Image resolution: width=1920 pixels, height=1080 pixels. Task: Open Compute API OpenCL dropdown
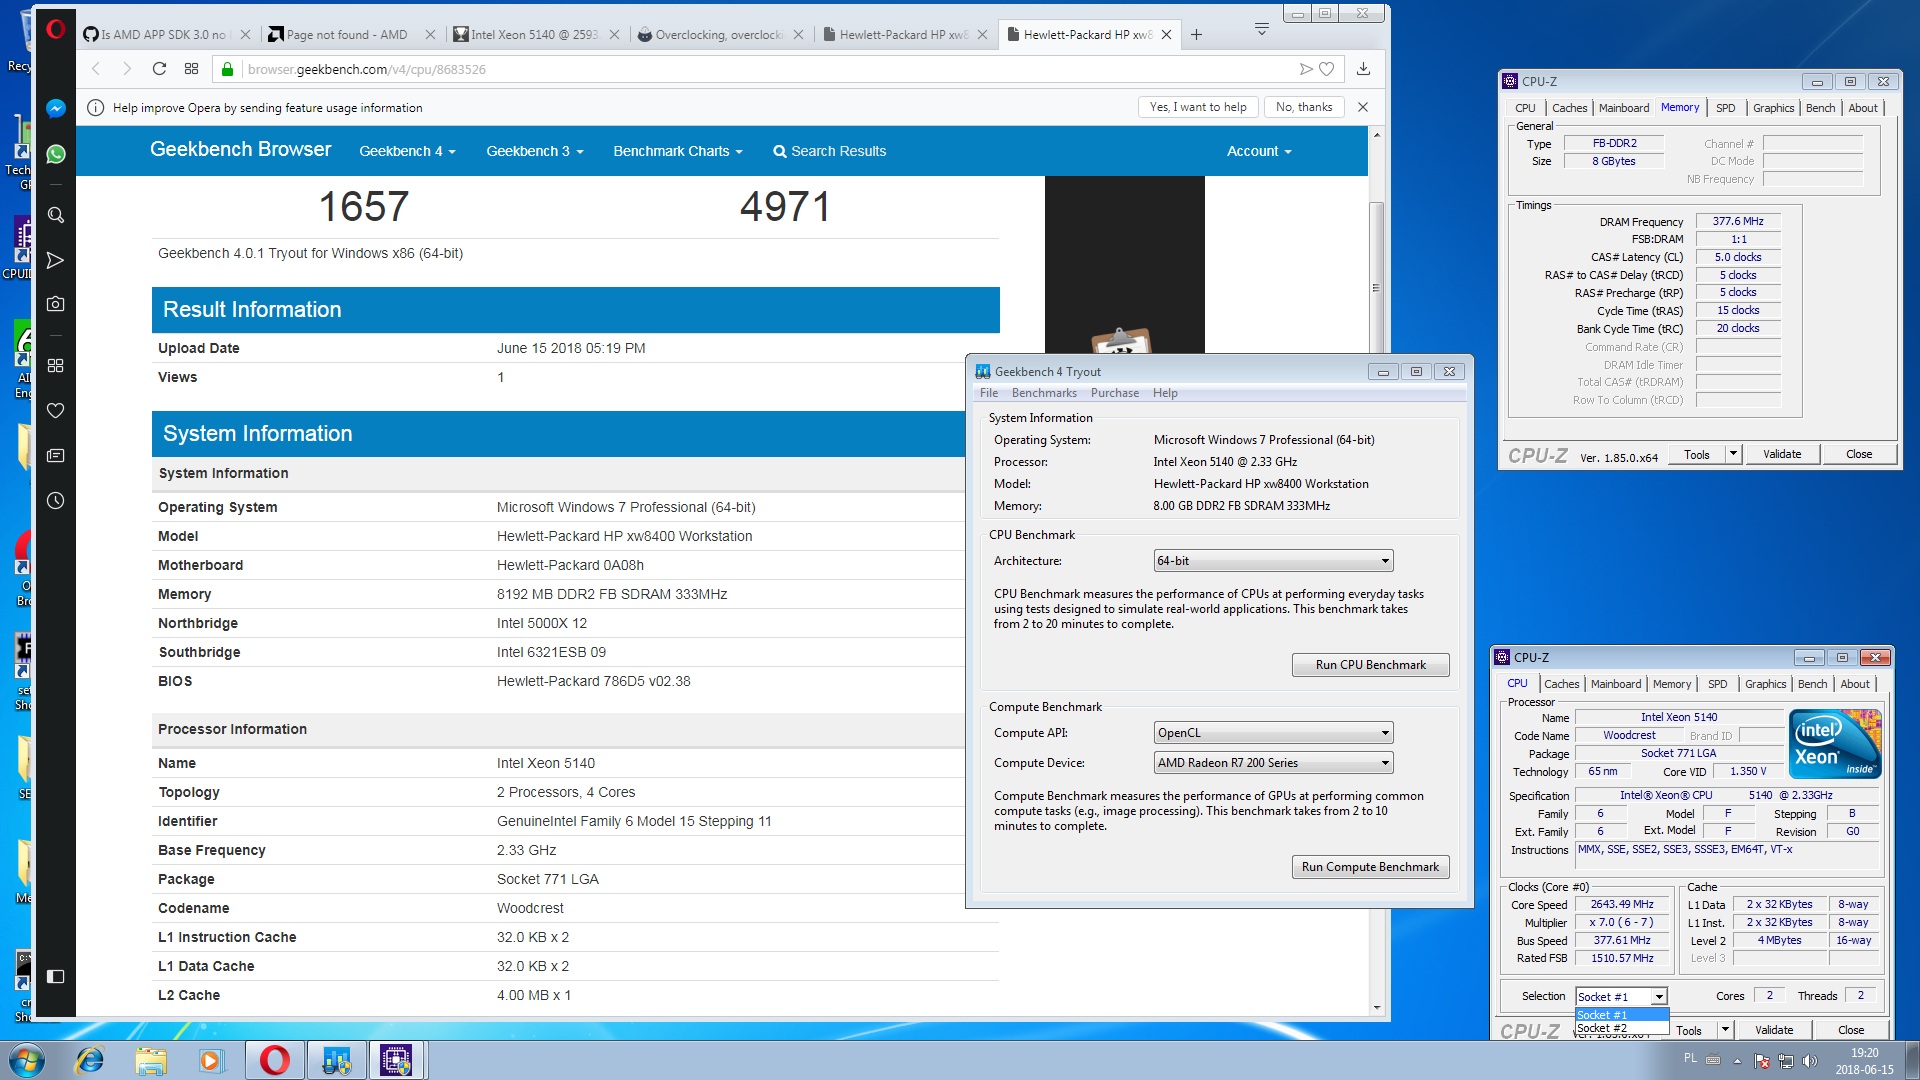1273,733
